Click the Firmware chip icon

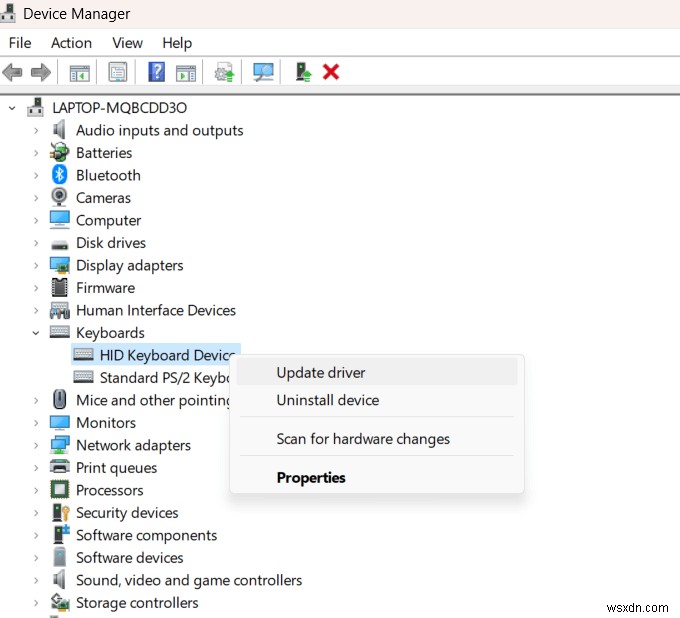coord(59,288)
